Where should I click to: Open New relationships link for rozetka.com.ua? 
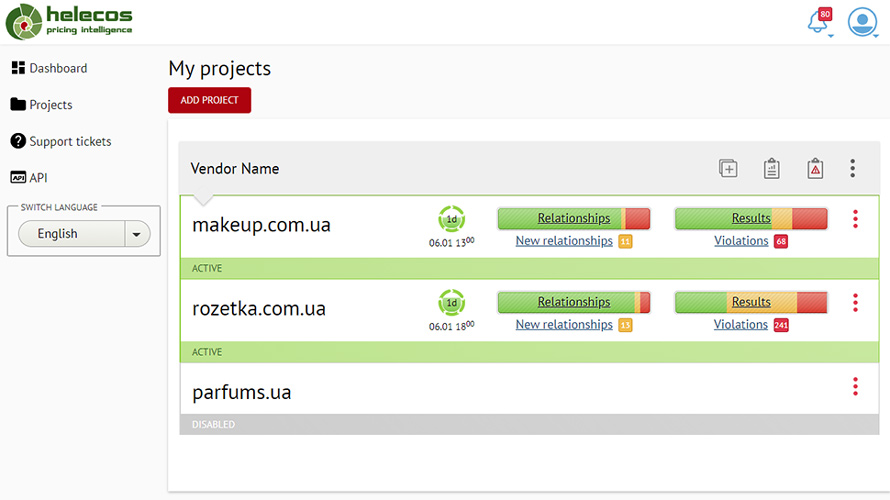(564, 325)
